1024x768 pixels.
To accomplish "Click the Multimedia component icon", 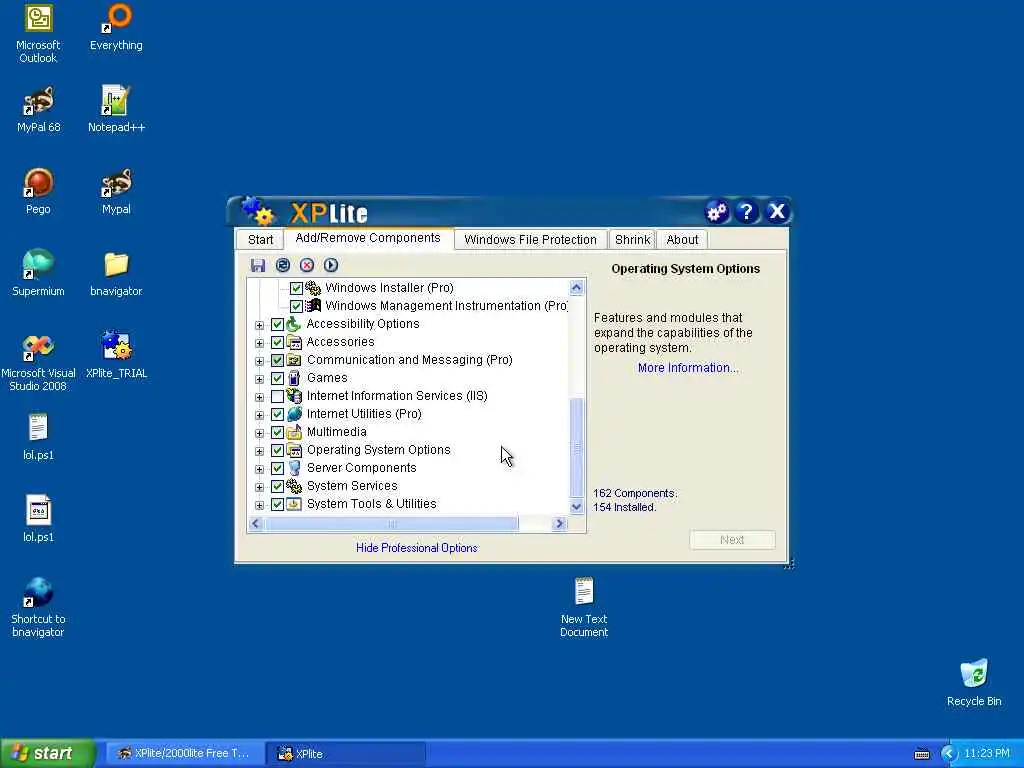I will 294,432.
